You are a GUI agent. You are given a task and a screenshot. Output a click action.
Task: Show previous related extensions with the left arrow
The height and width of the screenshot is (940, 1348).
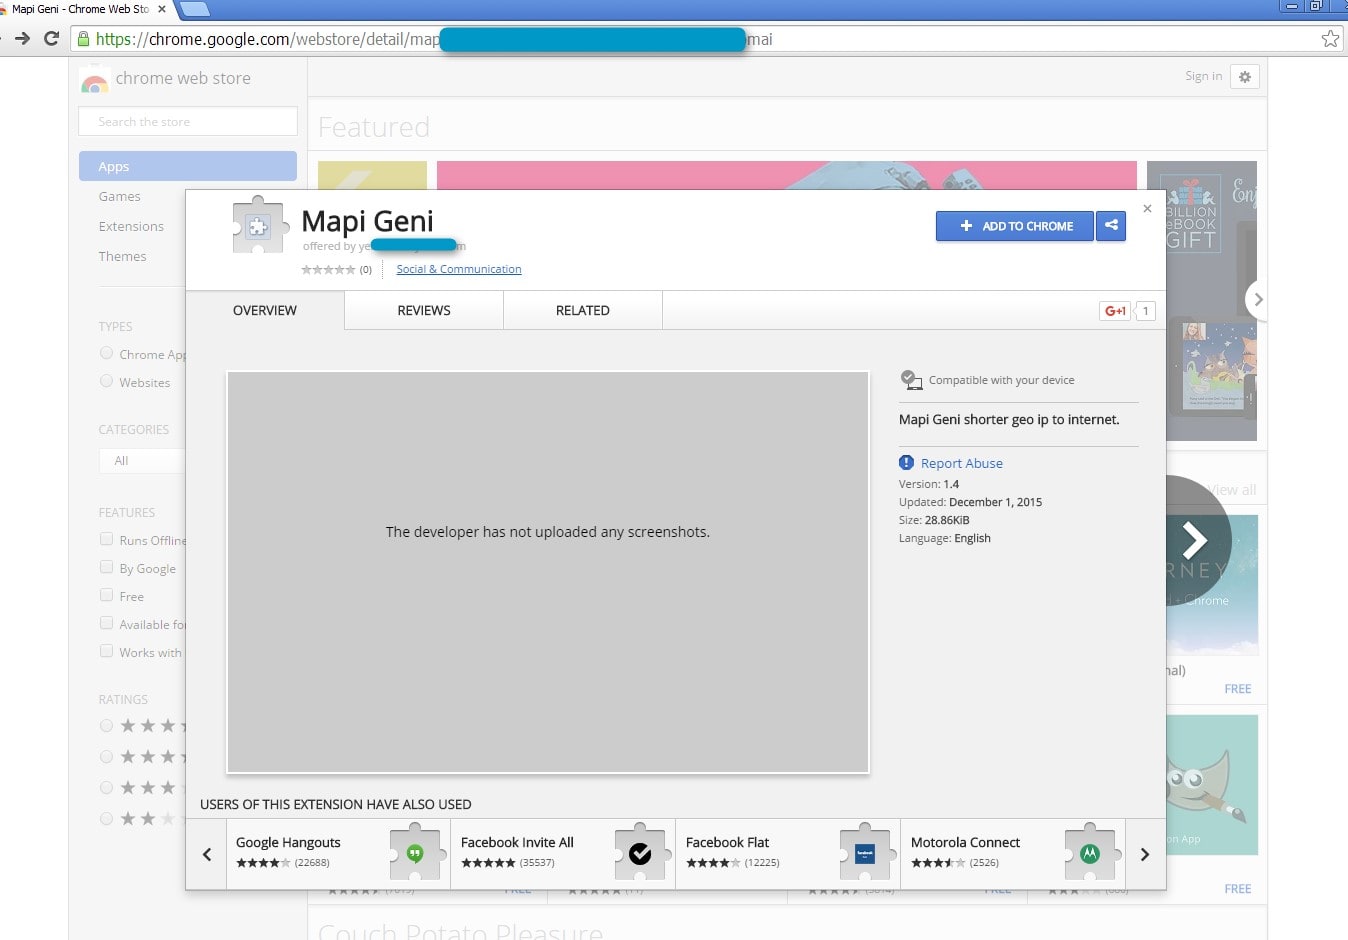(207, 854)
